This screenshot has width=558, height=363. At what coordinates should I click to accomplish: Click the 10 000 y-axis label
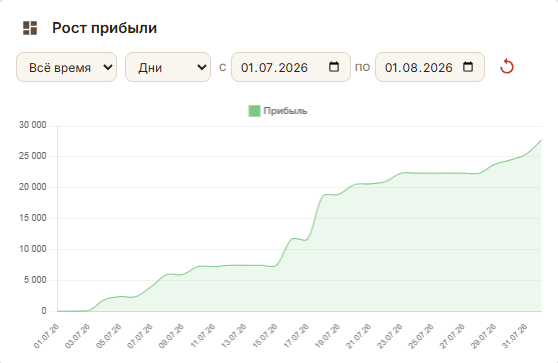pyautogui.click(x=33, y=249)
